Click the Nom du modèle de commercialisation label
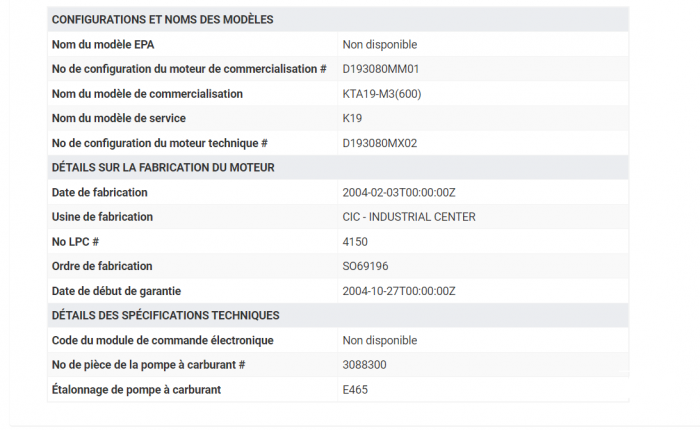Viewport: 700px width, 430px height. (x=147, y=94)
